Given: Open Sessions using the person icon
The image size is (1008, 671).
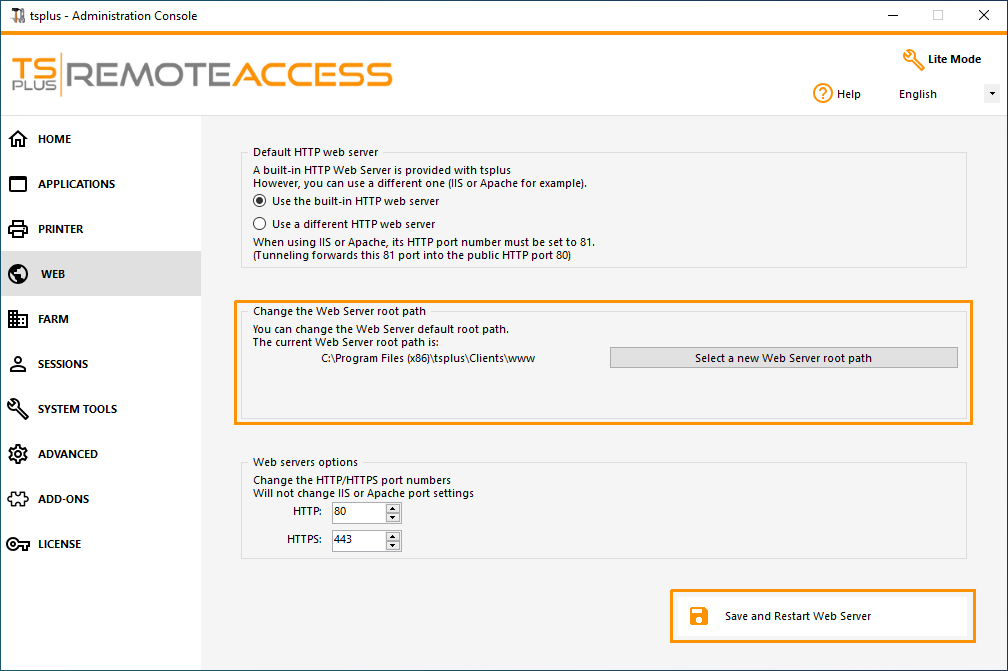Looking at the screenshot, I should 18,364.
